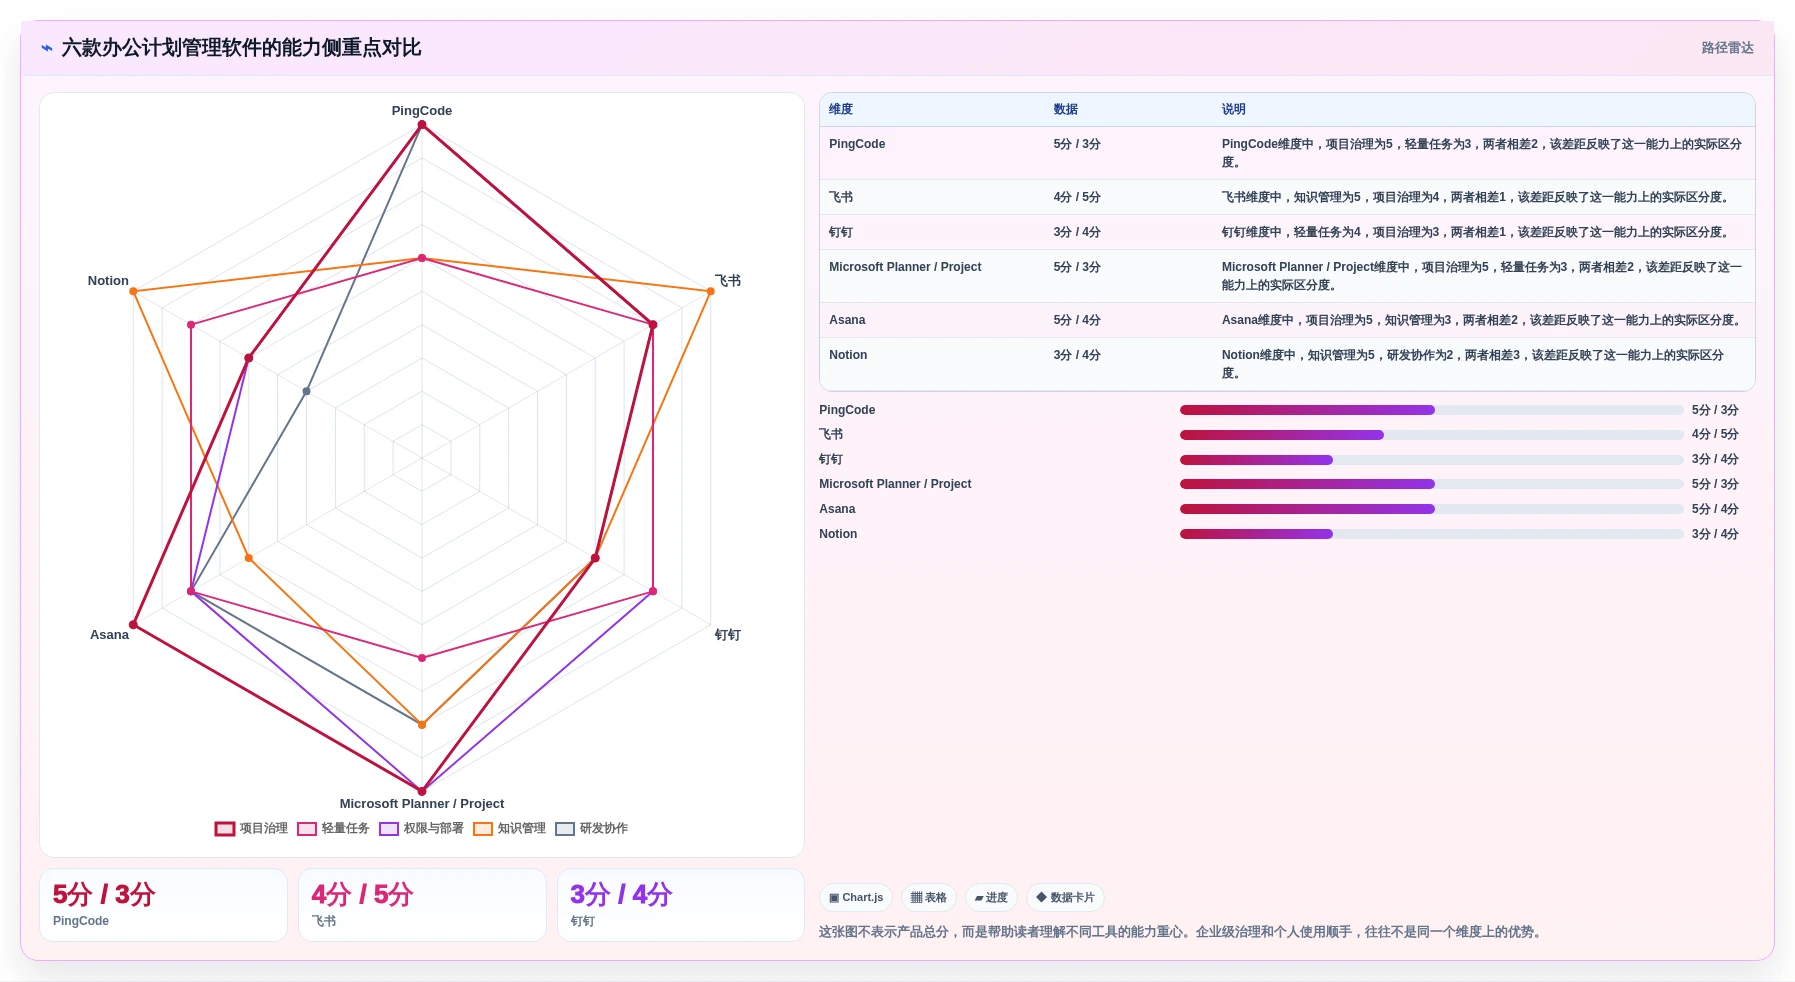Viewport: 1795px width, 982px height.
Task: Click the 说明 column header
Action: pos(1233,109)
